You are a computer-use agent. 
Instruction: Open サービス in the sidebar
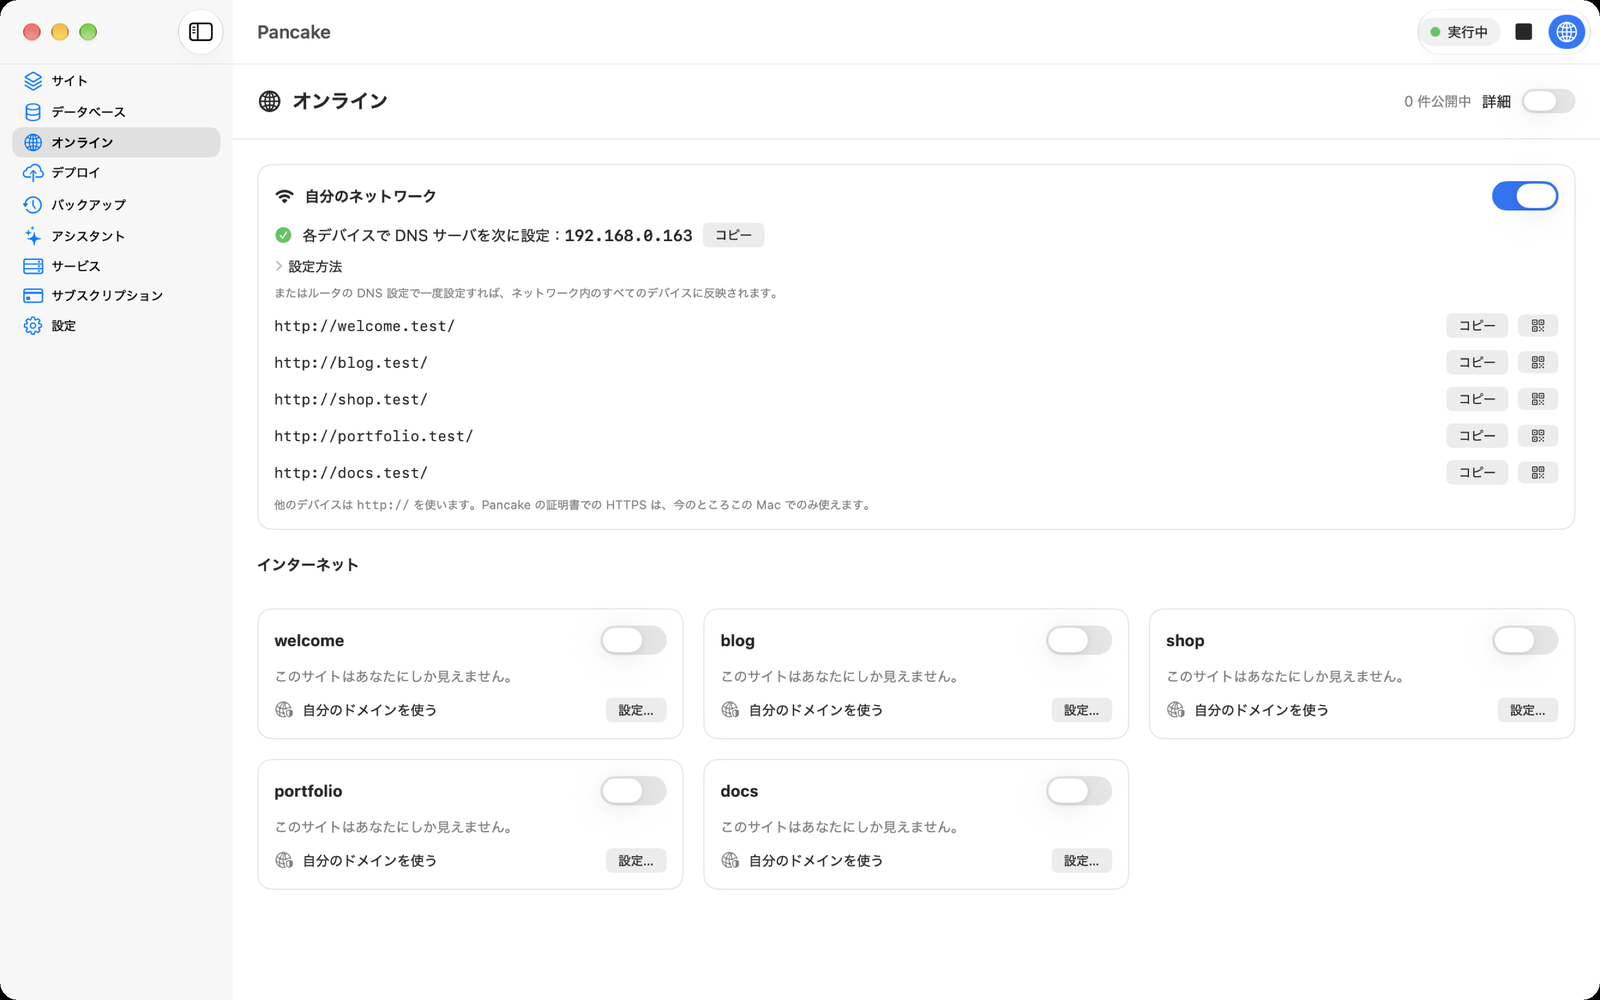tap(116, 266)
